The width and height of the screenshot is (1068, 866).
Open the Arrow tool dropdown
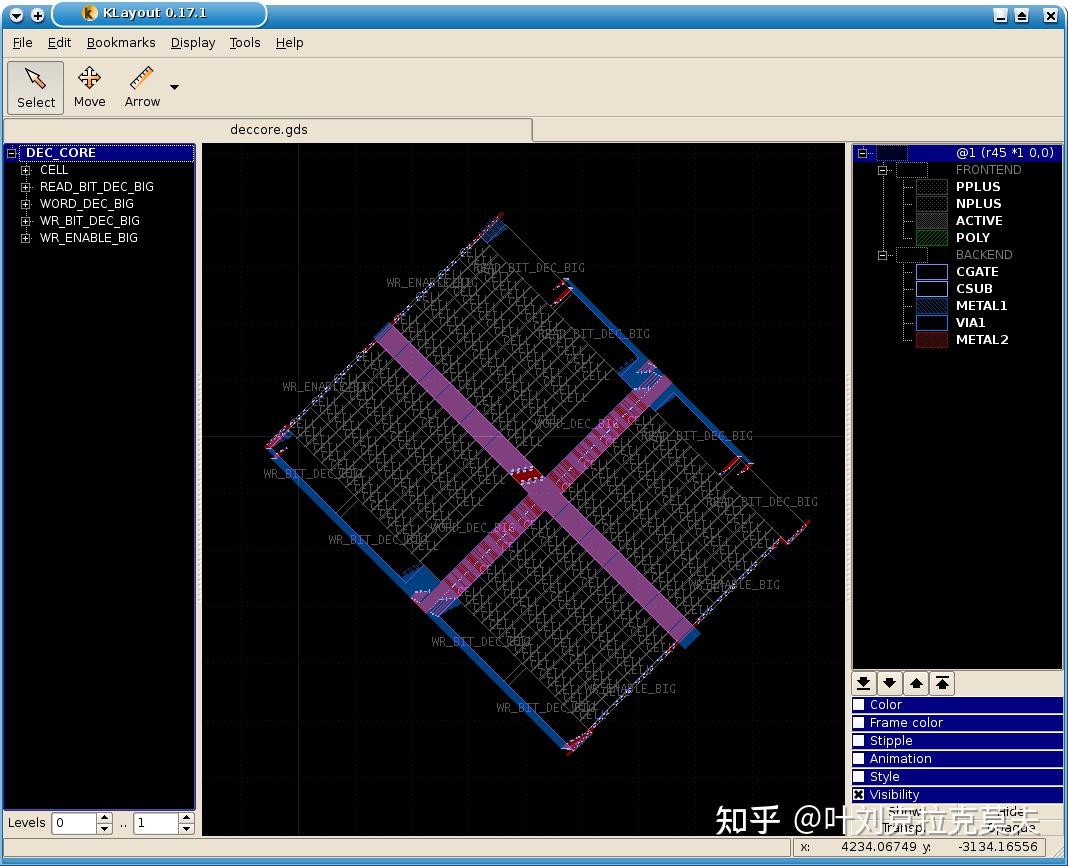click(x=172, y=88)
